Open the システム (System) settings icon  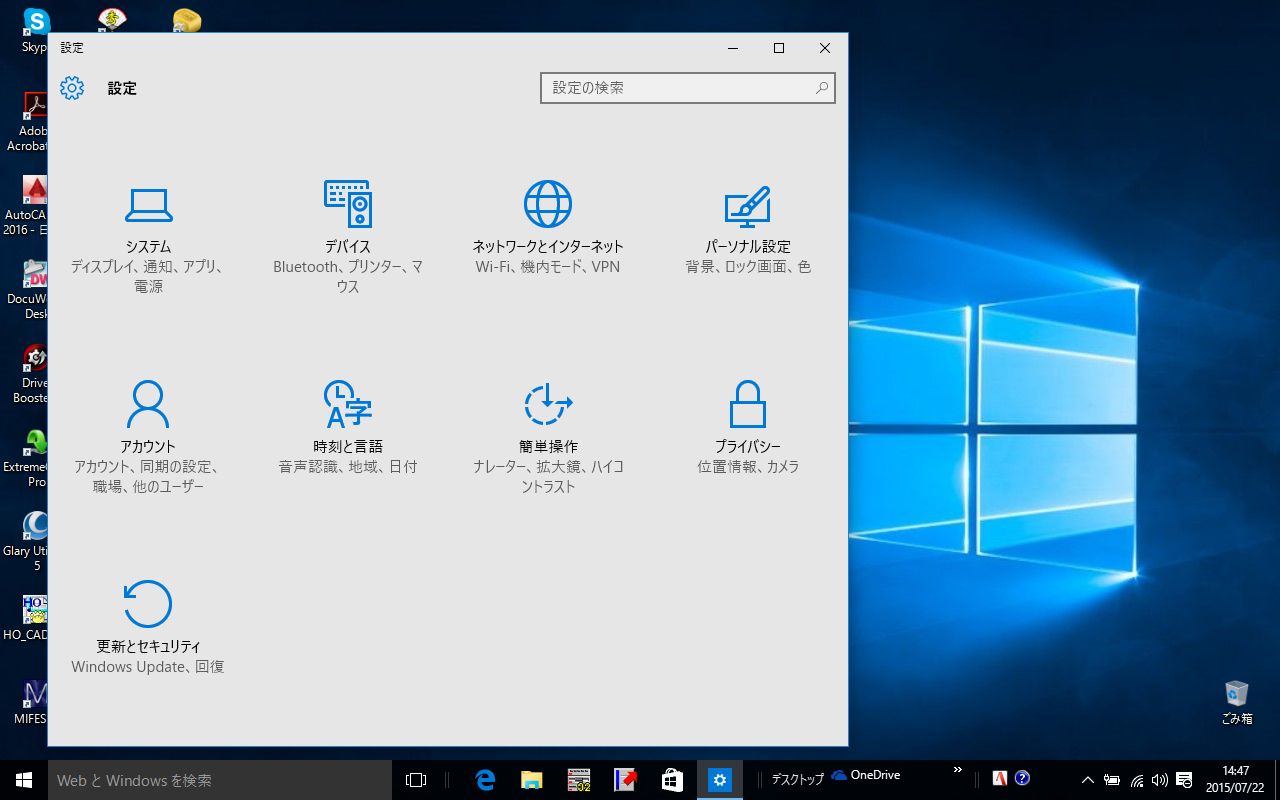(148, 205)
